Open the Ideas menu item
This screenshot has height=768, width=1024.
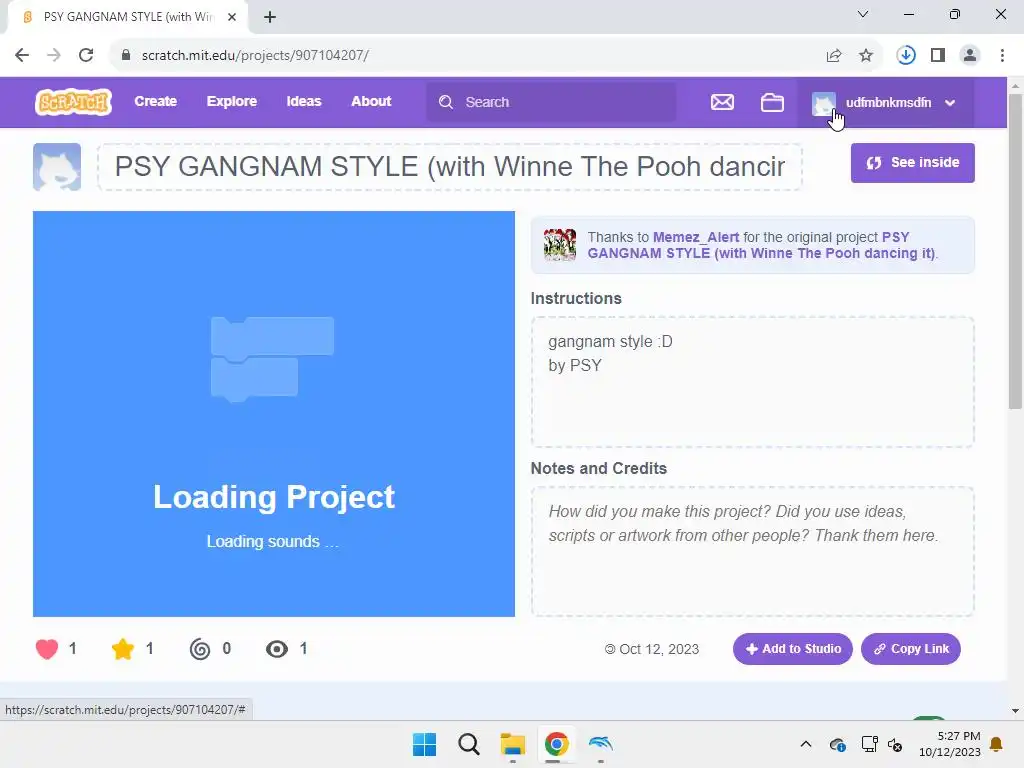[x=304, y=101]
